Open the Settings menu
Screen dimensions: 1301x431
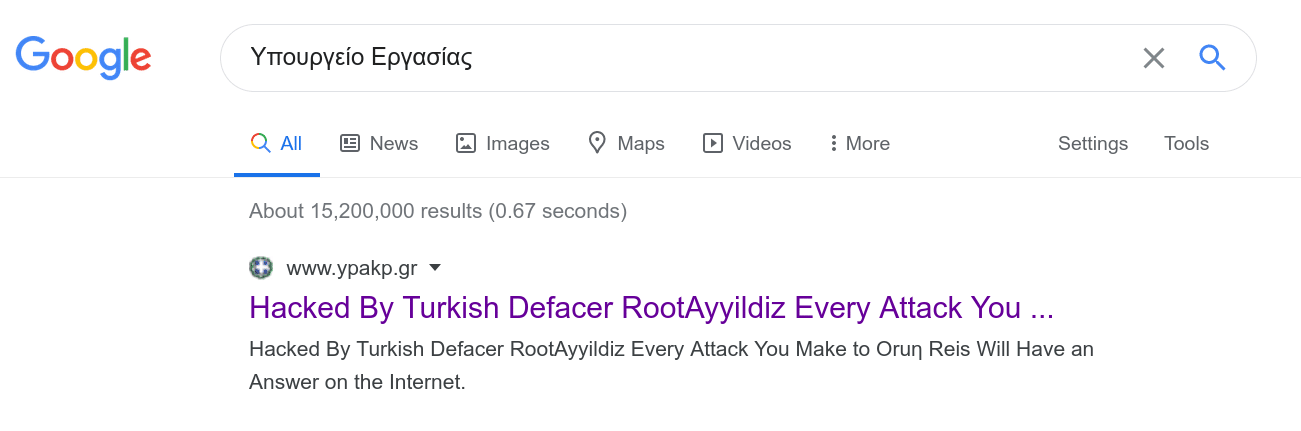coord(1093,143)
